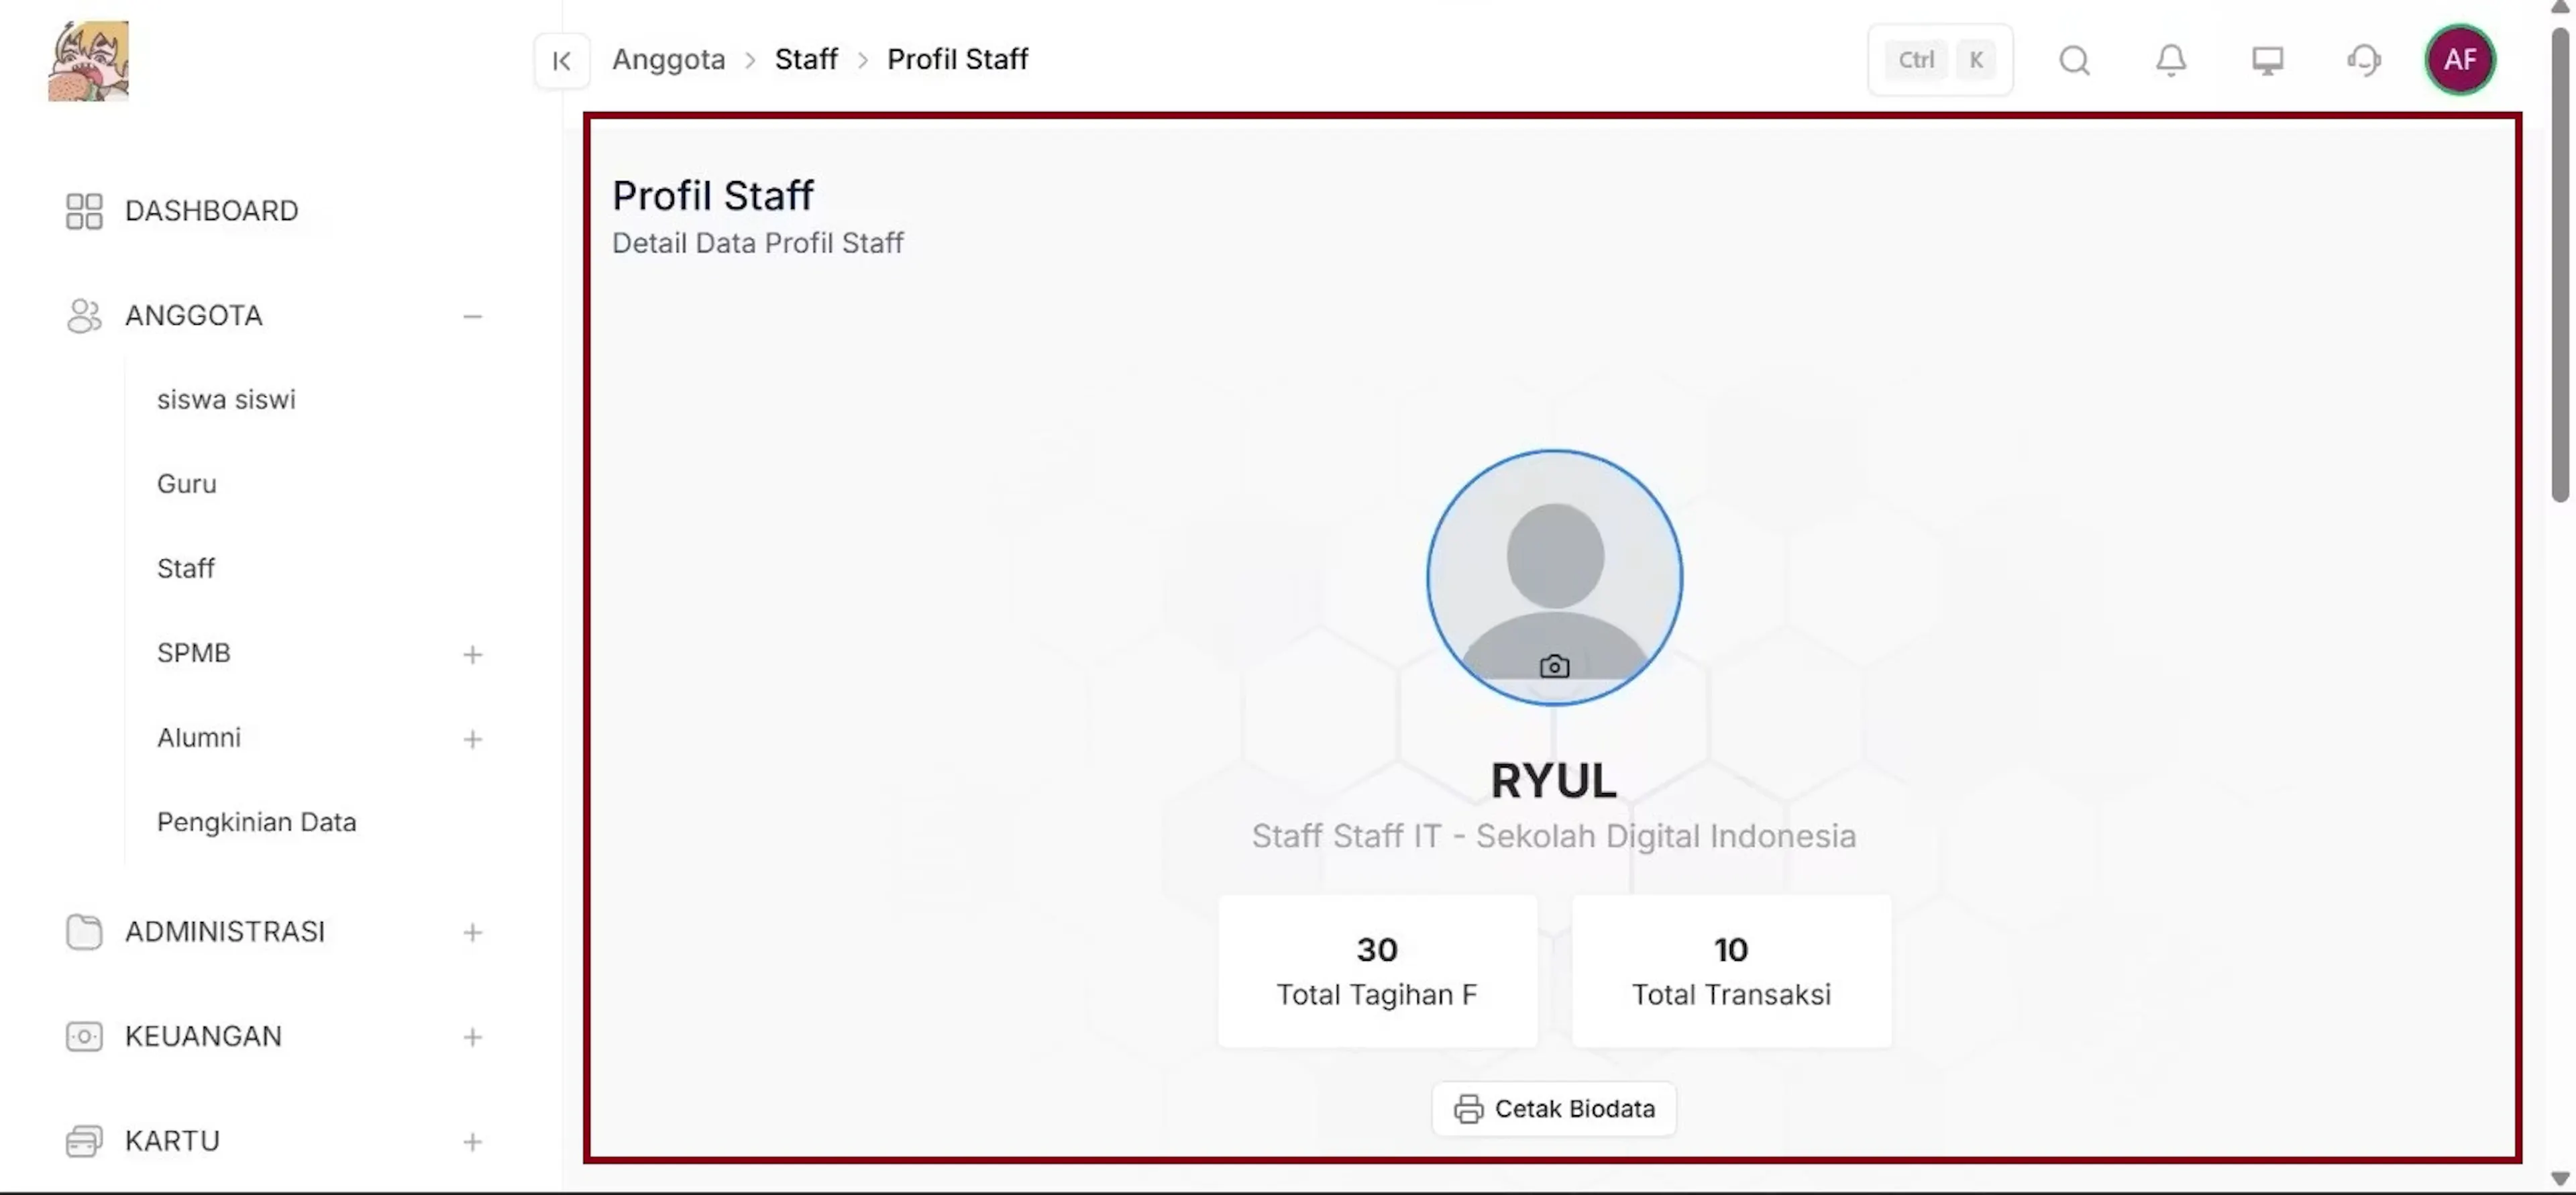Open the KEUANGAN menu label
The image size is (2576, 1195).
click(x=203, y=1037)
